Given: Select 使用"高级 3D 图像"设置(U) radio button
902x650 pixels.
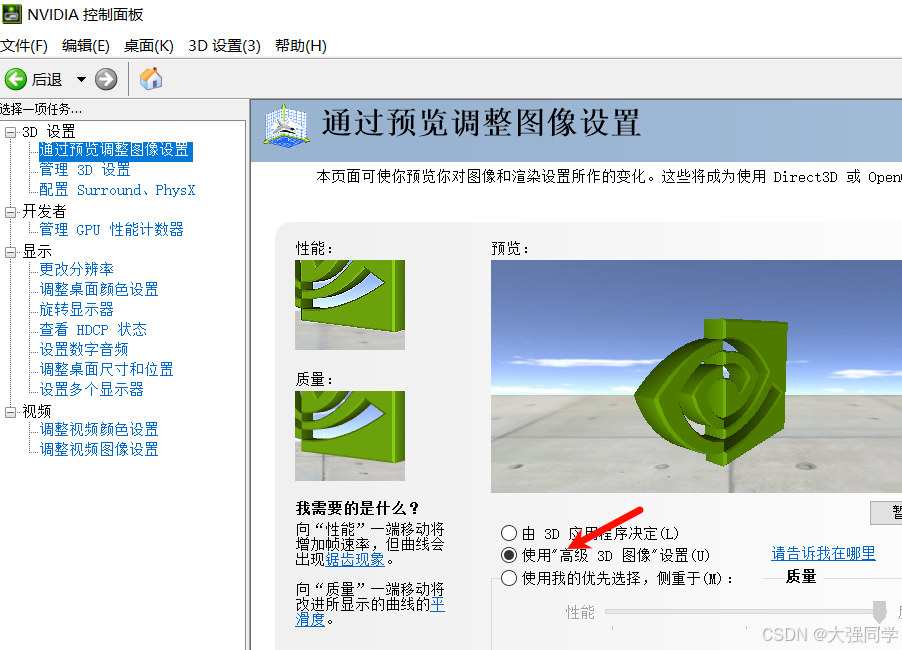Looking at the screenshot, I should (x=509, y=555).
